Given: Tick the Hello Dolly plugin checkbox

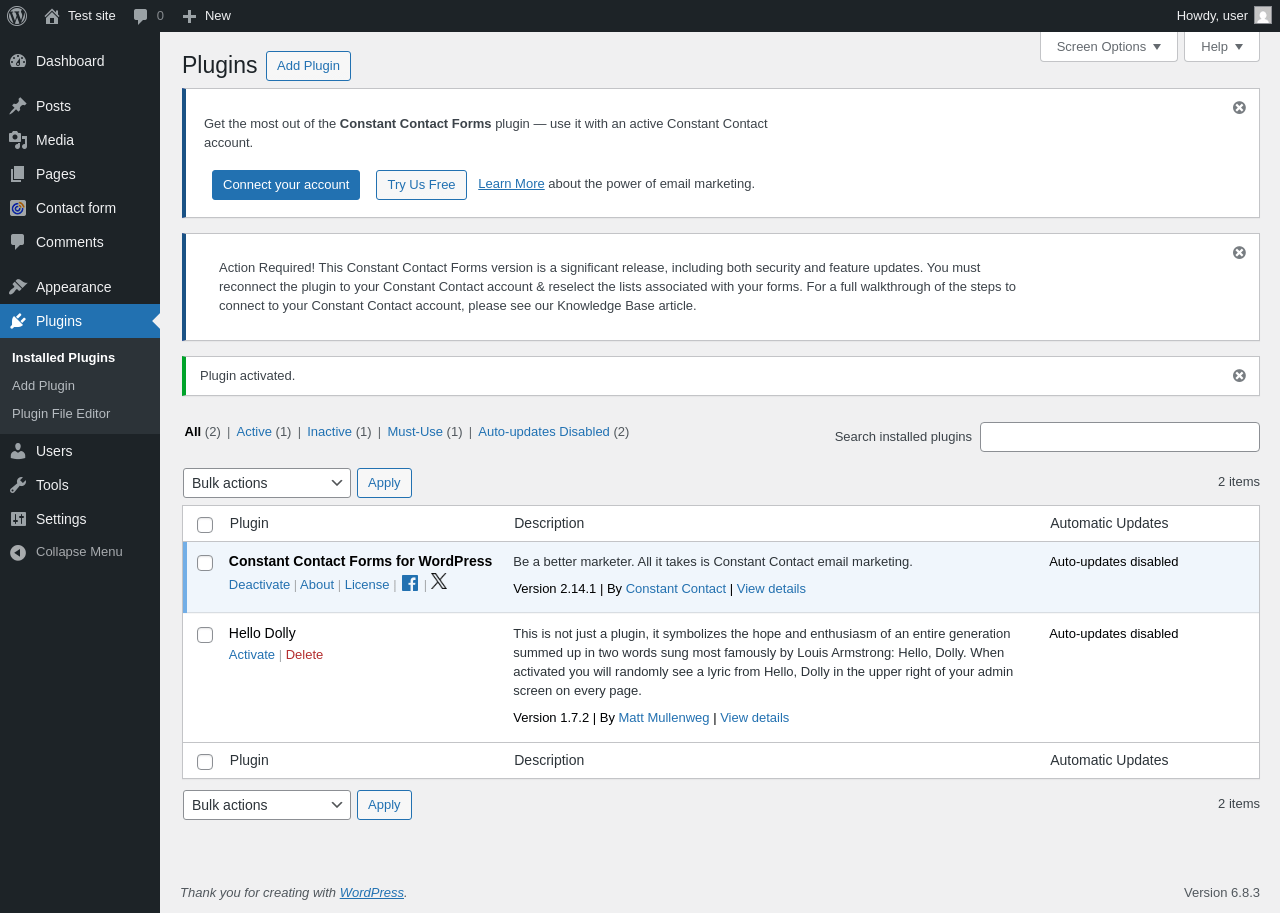Looking at the screenshot, I should coord(205,635).
